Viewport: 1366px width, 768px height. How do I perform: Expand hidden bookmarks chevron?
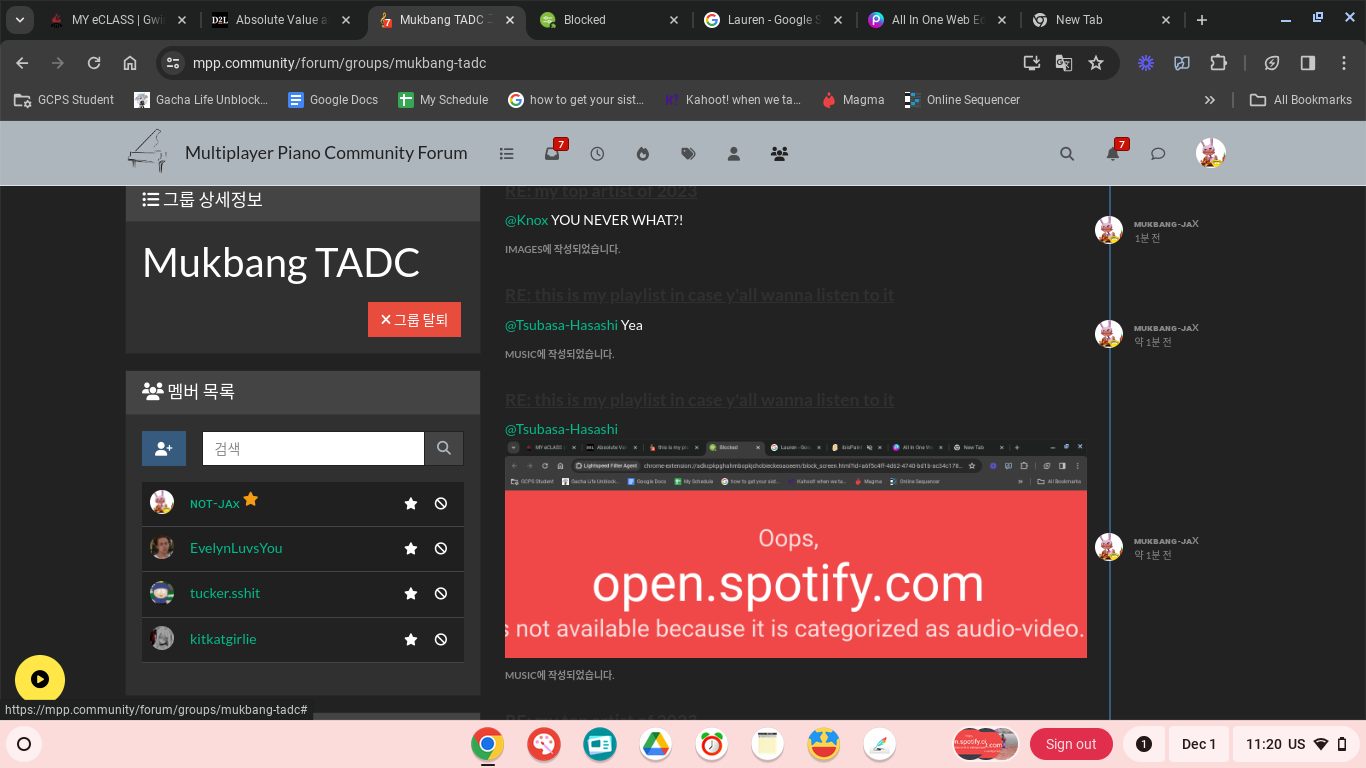pyautogui.click(x=1210, y=100)
